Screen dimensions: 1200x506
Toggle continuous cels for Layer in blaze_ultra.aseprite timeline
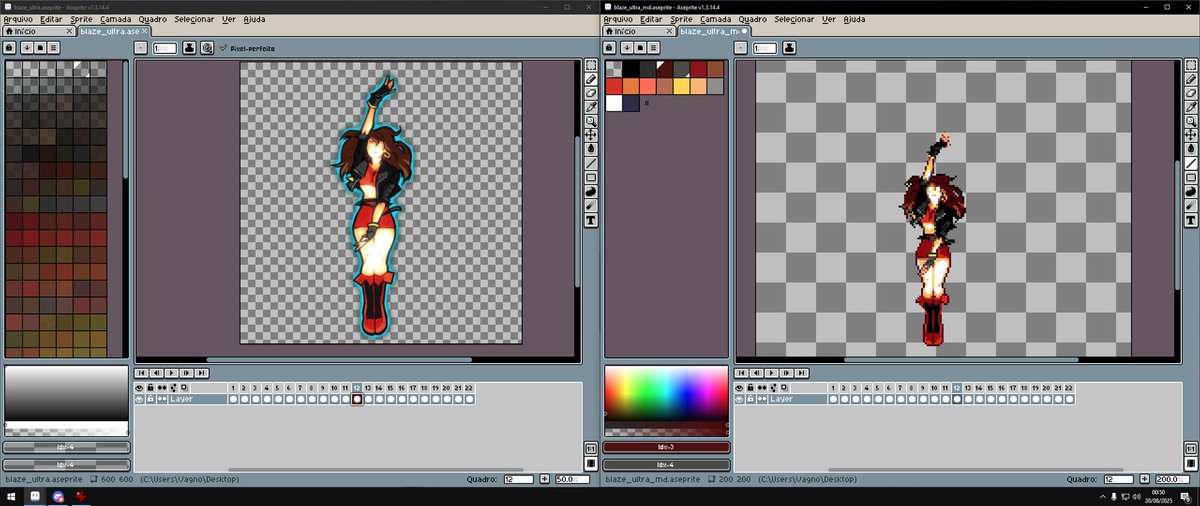pos(162,399)
